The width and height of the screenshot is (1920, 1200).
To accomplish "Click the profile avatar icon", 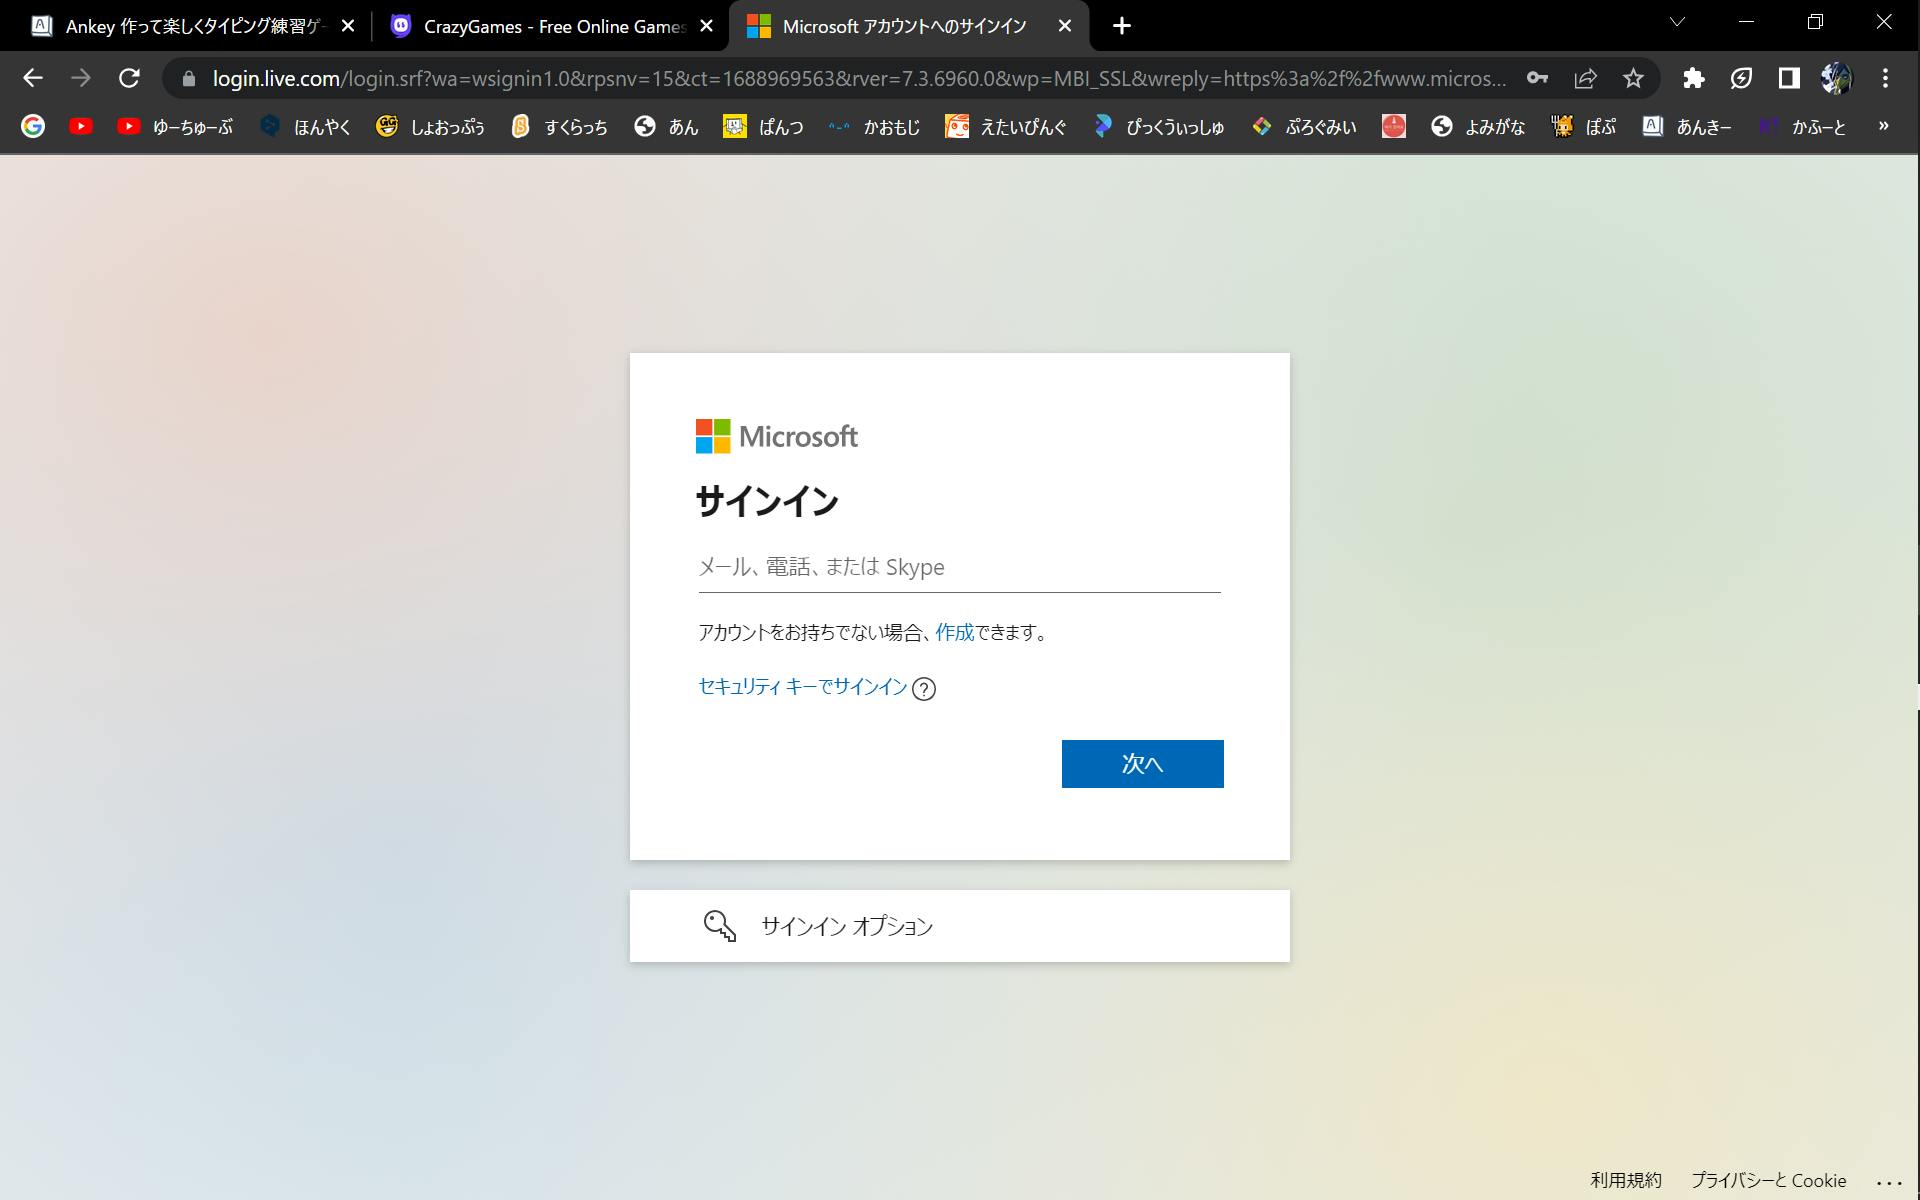I will [1836, 78].
